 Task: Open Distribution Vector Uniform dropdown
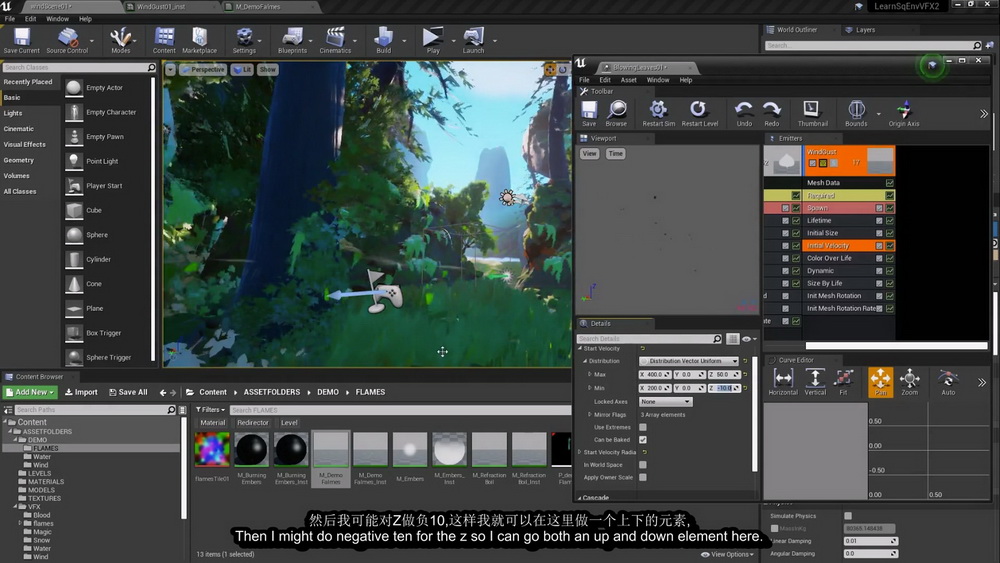(689, 361)
